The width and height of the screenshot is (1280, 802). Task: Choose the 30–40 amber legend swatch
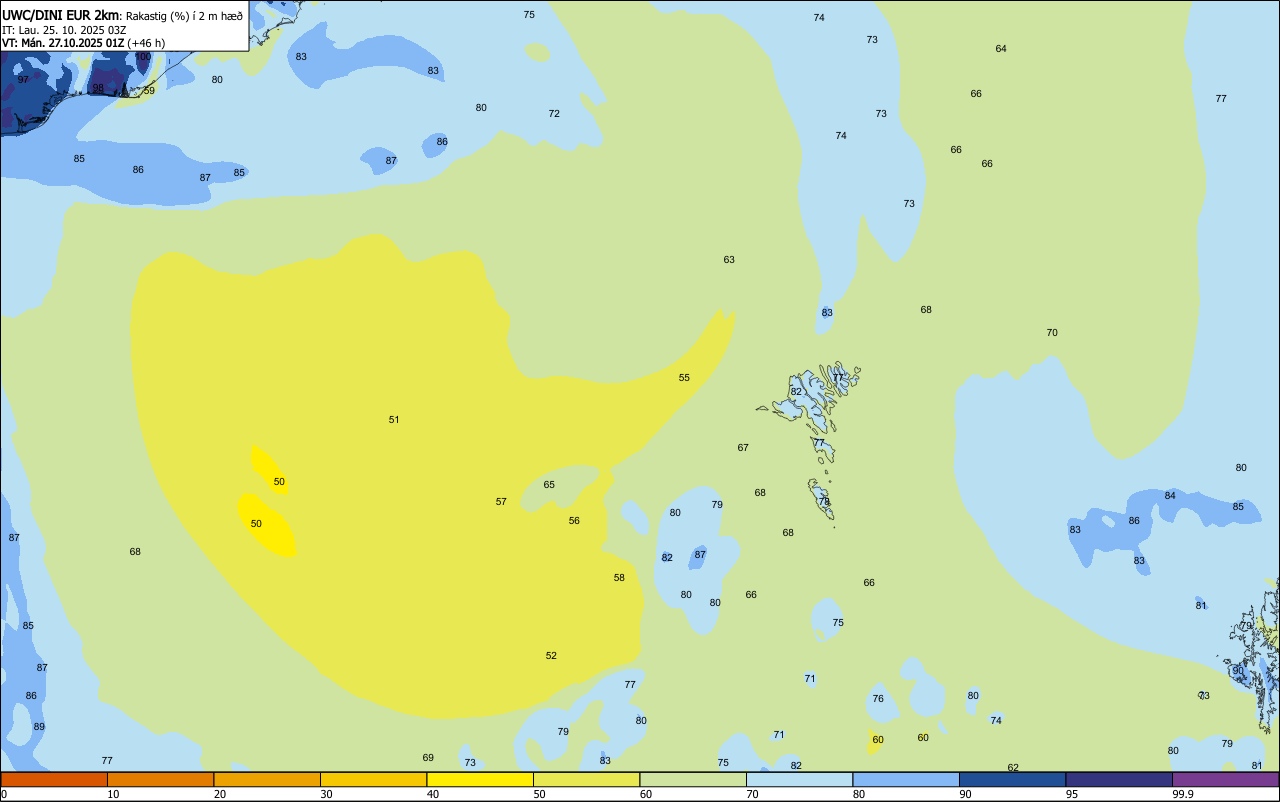373,779
